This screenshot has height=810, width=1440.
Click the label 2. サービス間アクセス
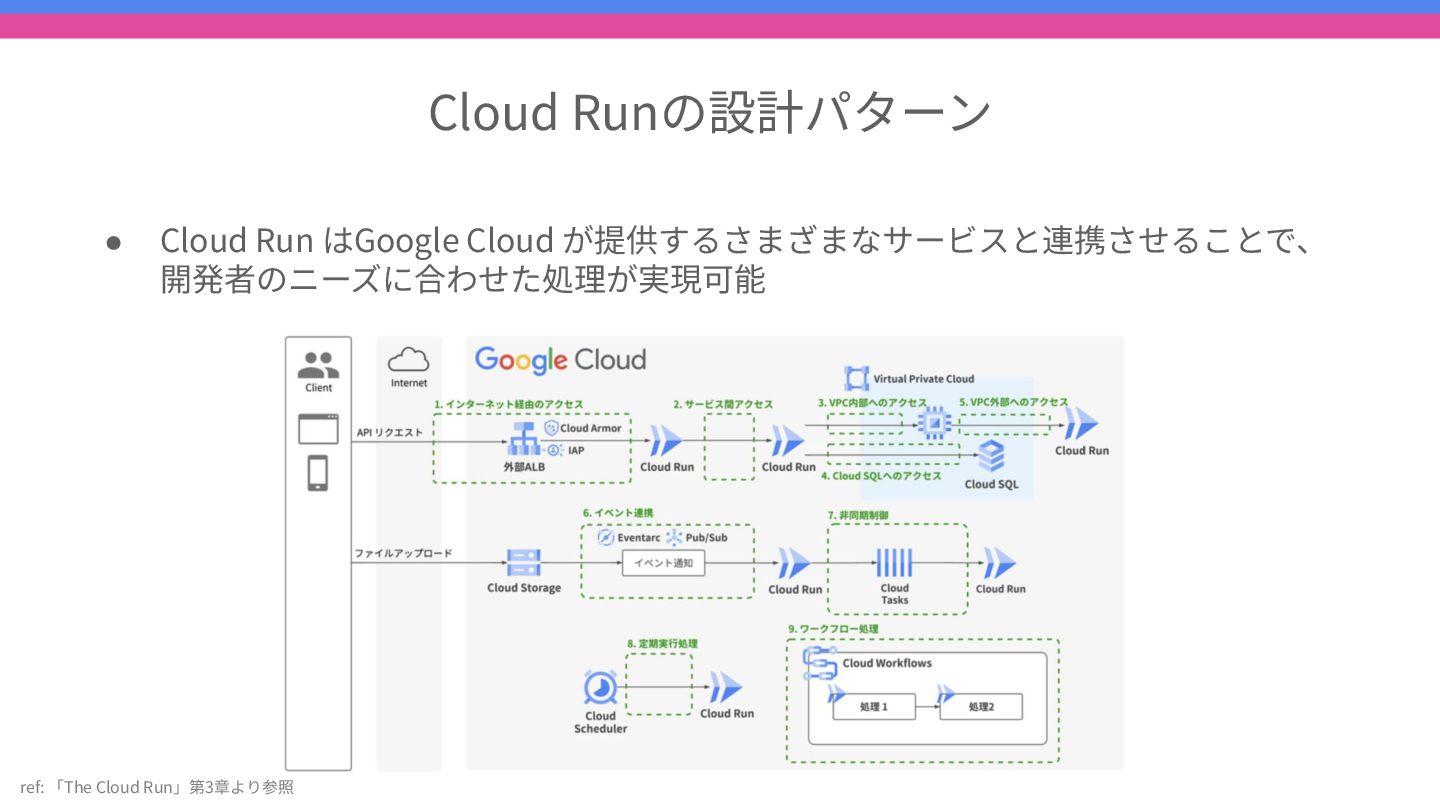coord(723,404)
